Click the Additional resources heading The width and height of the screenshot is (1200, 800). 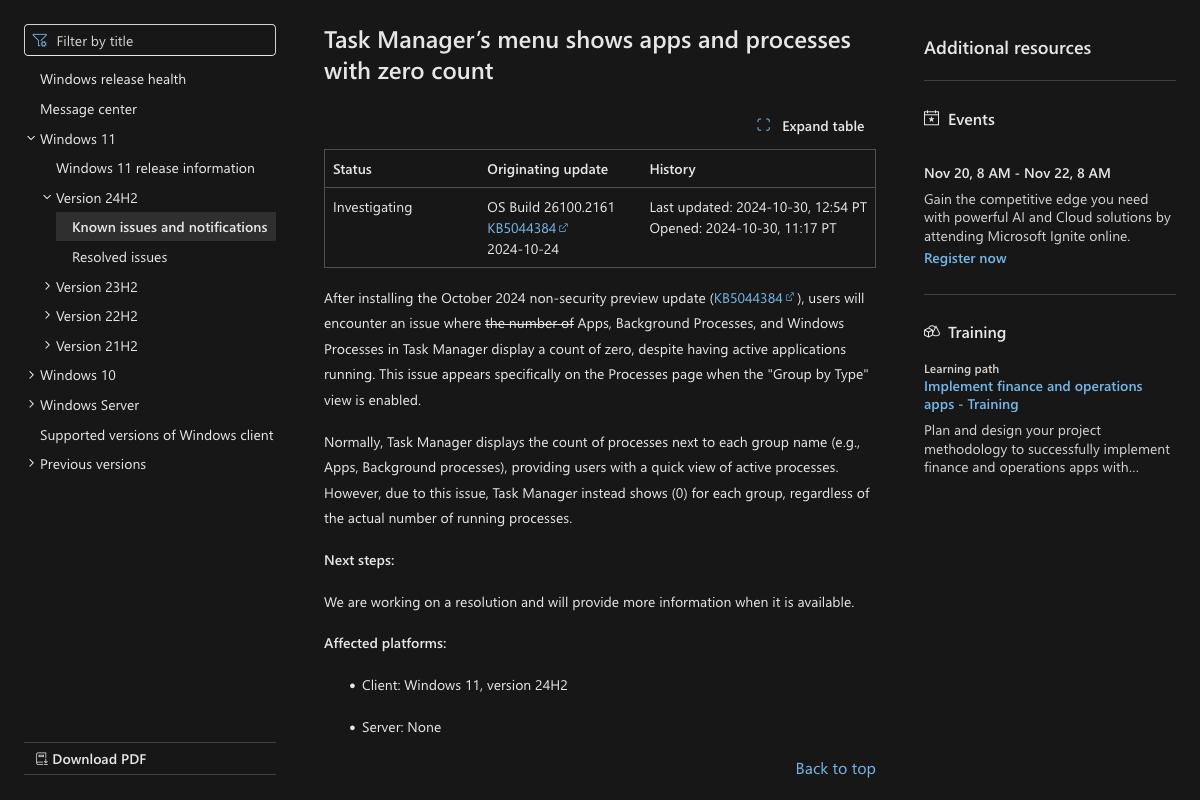point(1007,48)
